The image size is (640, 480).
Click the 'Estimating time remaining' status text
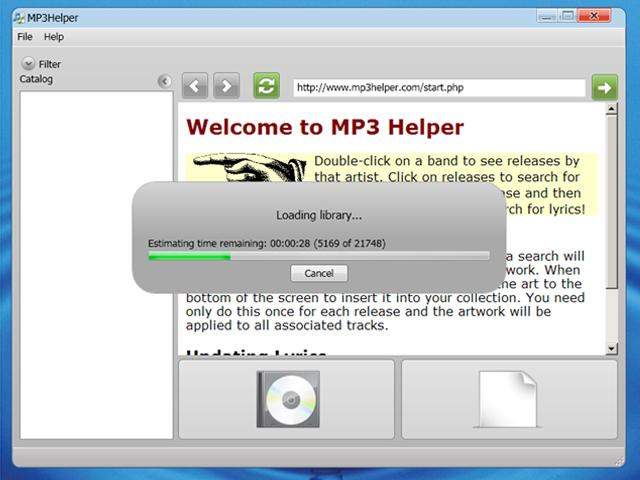click(267, 243)
